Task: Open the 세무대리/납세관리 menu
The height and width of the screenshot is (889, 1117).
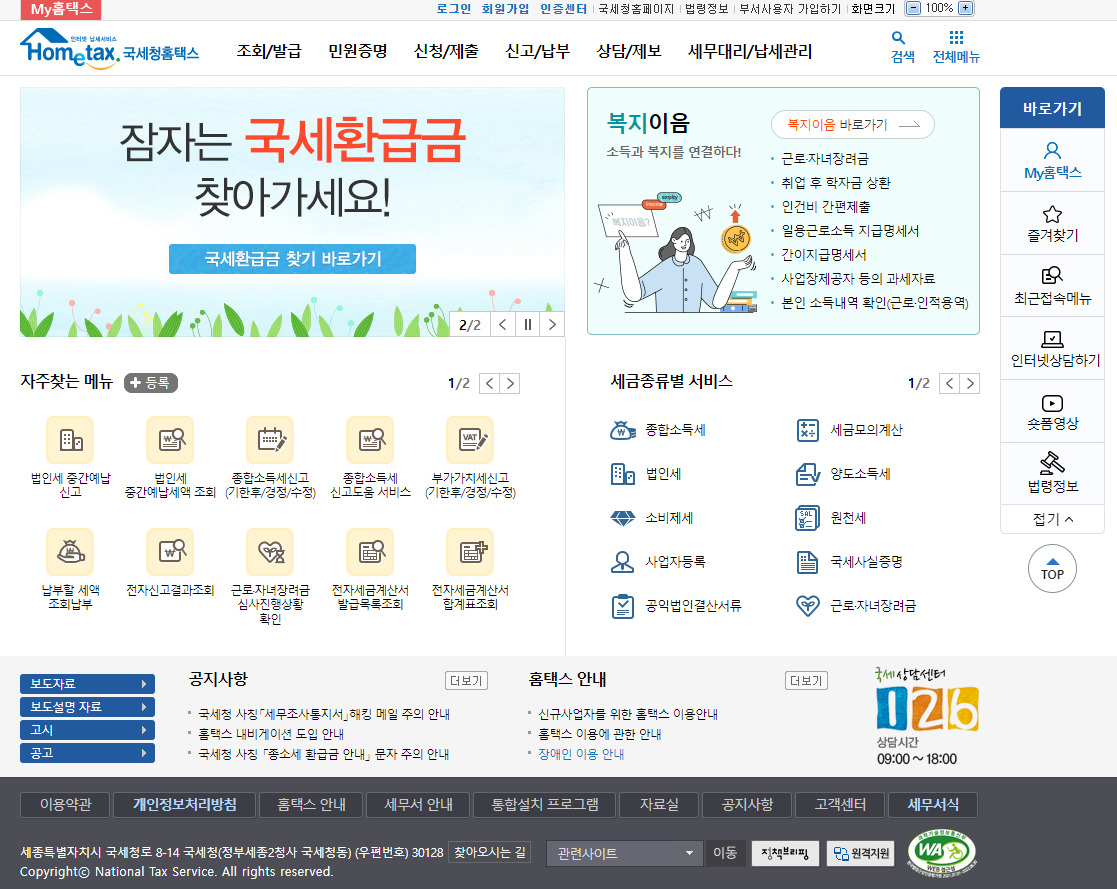Action: [x=749, y=51]
